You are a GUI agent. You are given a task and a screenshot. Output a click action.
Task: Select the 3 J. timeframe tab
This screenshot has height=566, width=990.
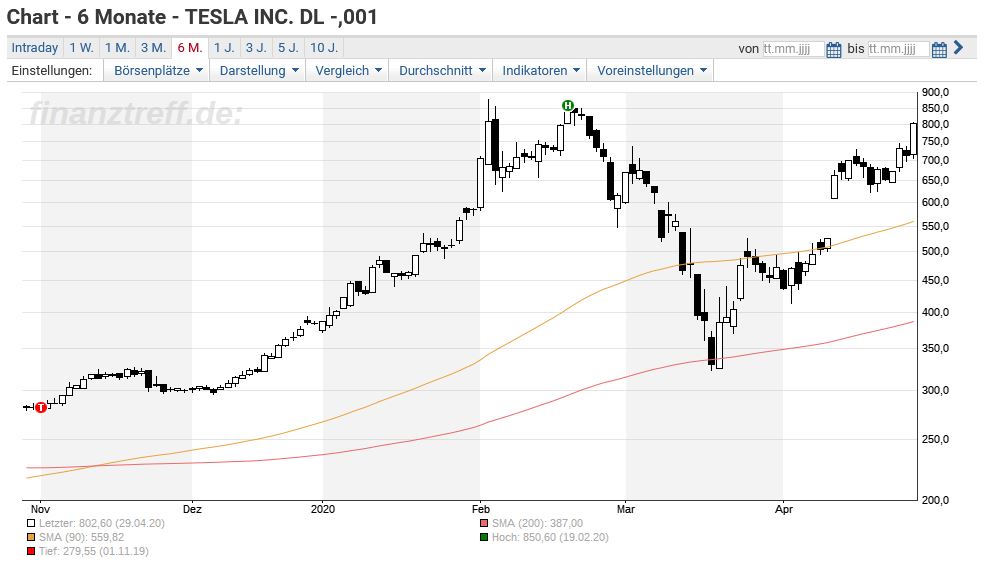click(256, 48)
